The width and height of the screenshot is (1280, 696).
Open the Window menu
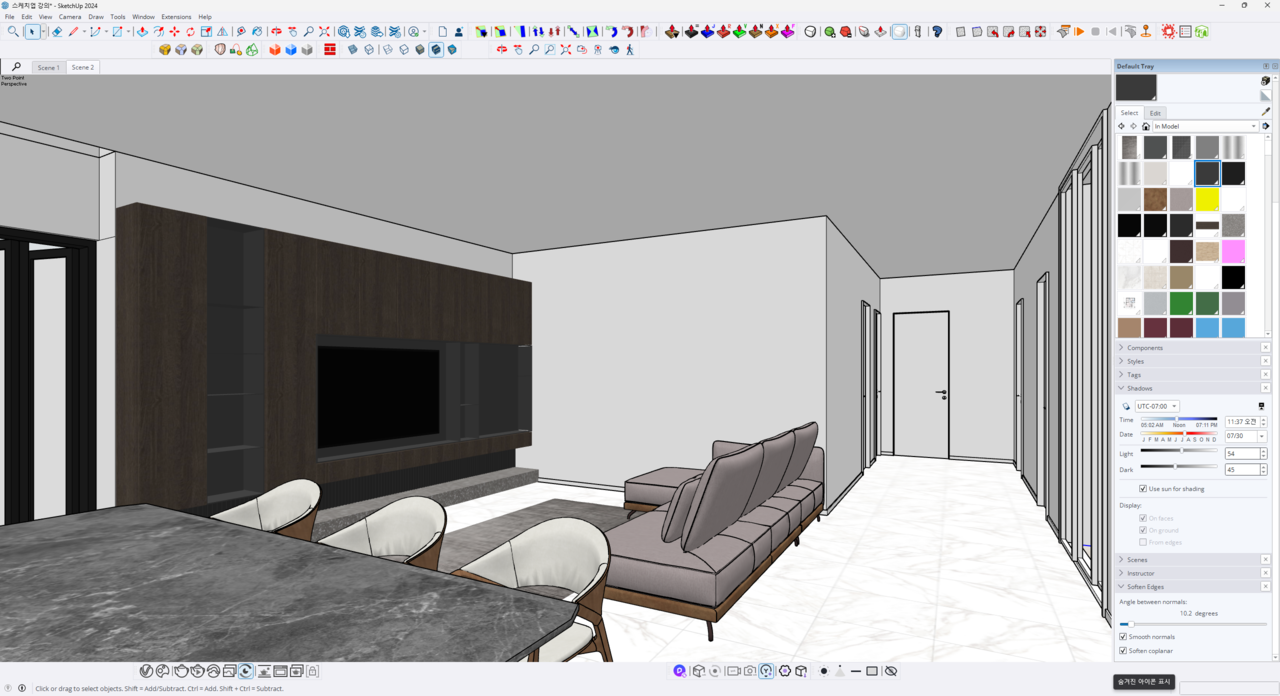pos(143,17)
